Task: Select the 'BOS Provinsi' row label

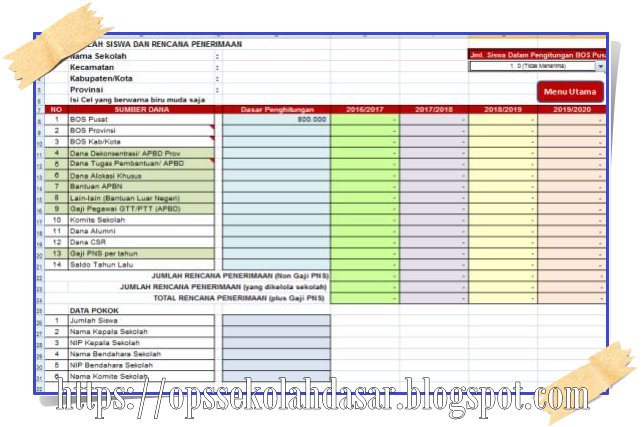Action: [142, 131]
